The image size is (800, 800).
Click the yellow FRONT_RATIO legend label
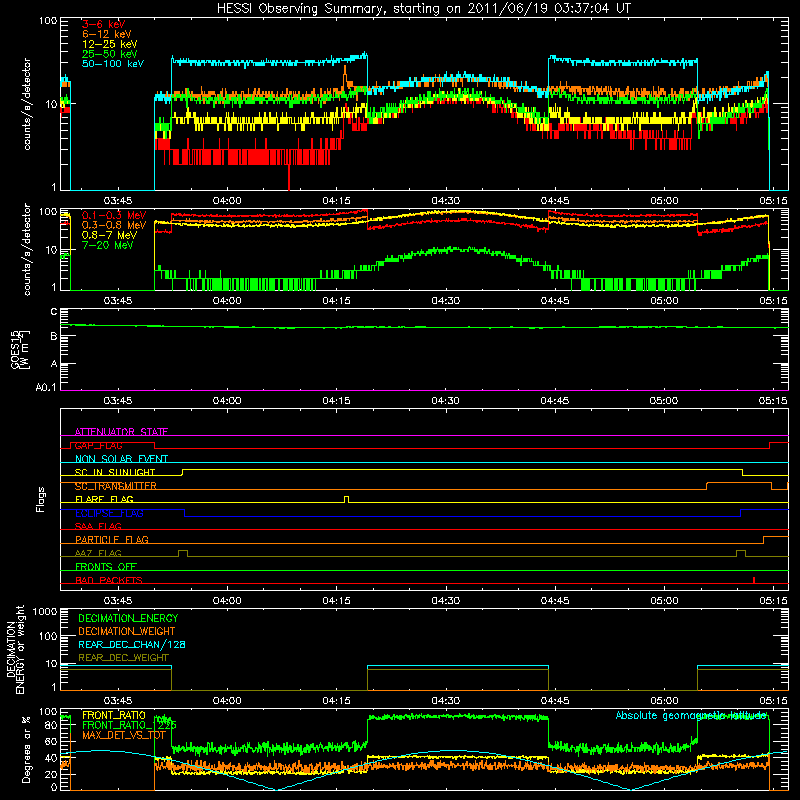114,715
